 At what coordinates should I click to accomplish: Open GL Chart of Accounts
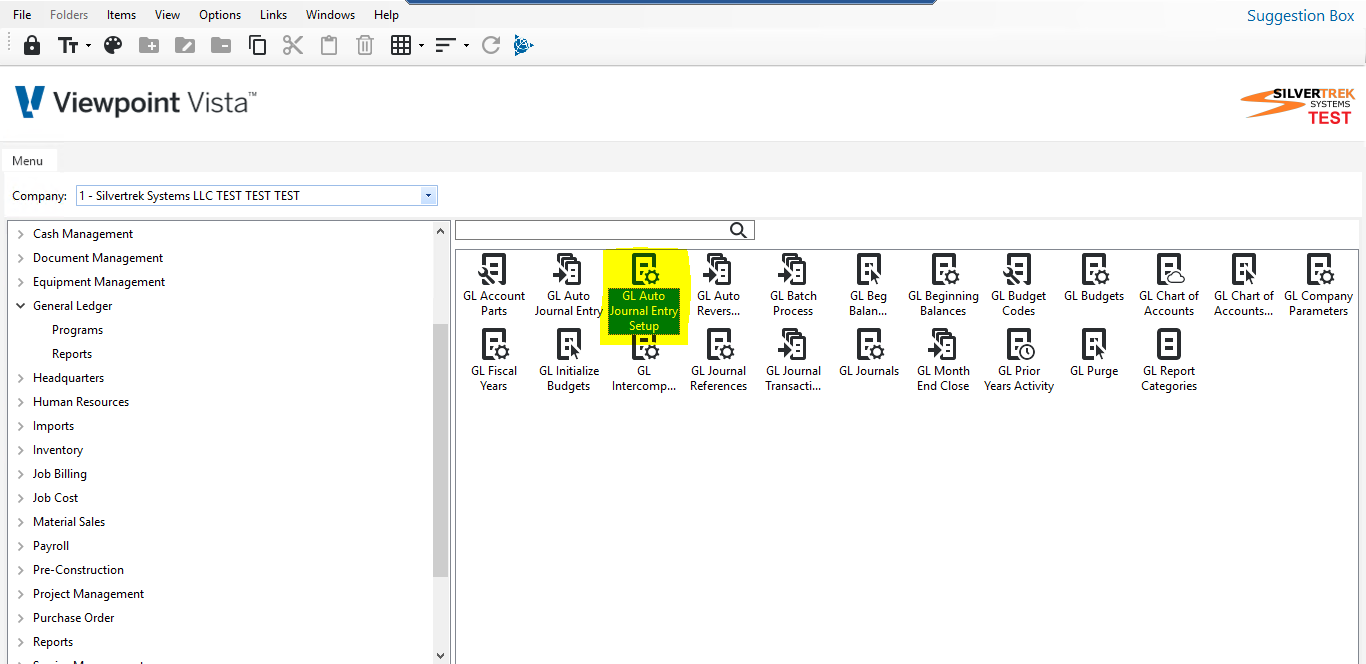(x=1169, y=286)
